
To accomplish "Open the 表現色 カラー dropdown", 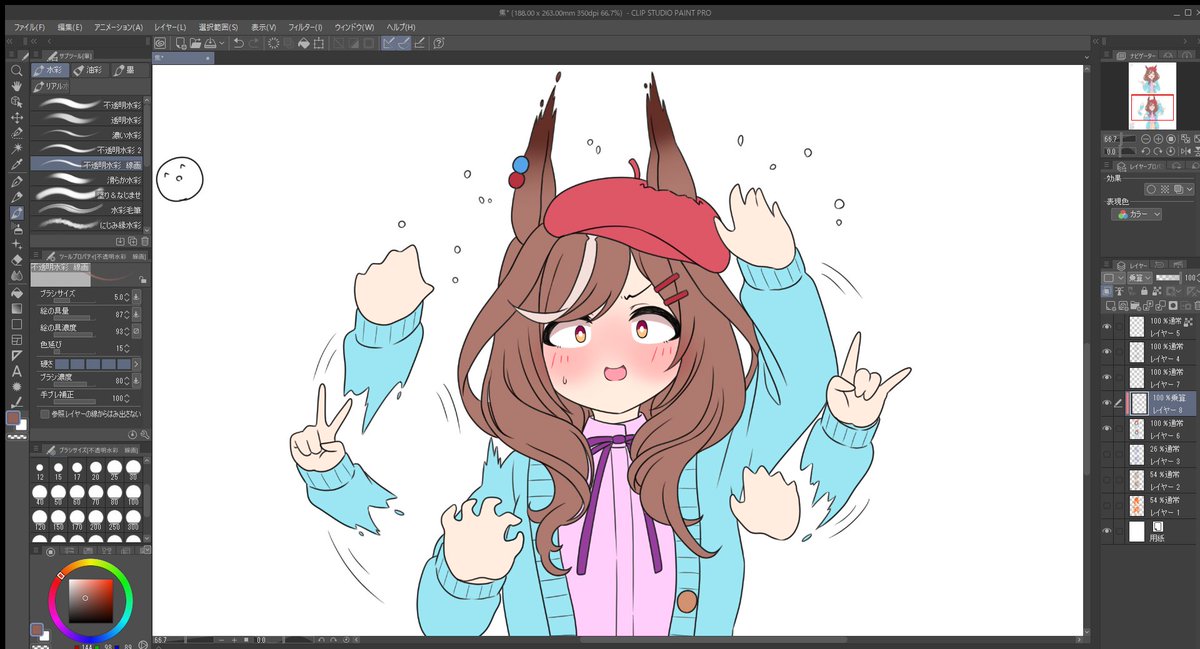I will coord(1139,214).
